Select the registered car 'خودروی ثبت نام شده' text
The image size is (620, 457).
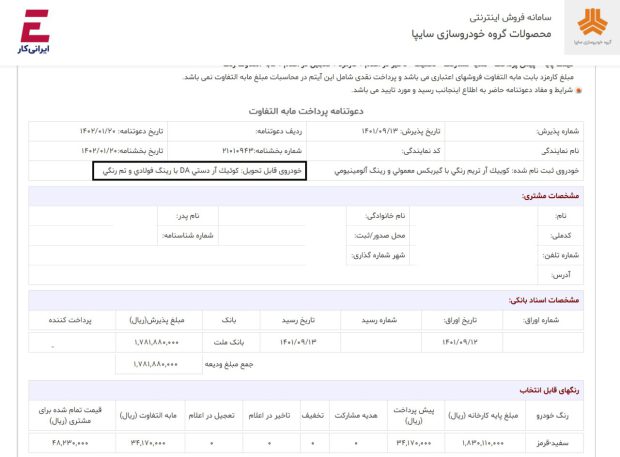click(x=457, y=171)
